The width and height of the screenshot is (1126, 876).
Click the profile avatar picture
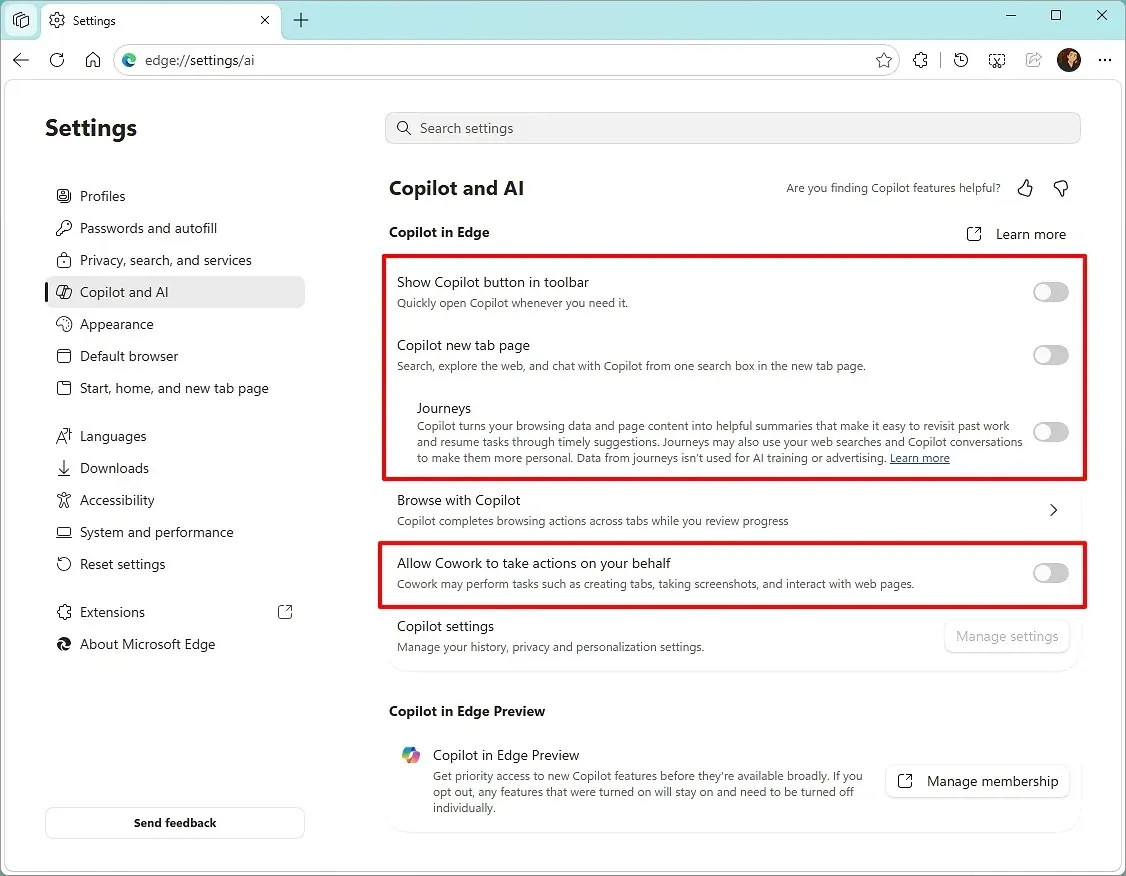1069,60
